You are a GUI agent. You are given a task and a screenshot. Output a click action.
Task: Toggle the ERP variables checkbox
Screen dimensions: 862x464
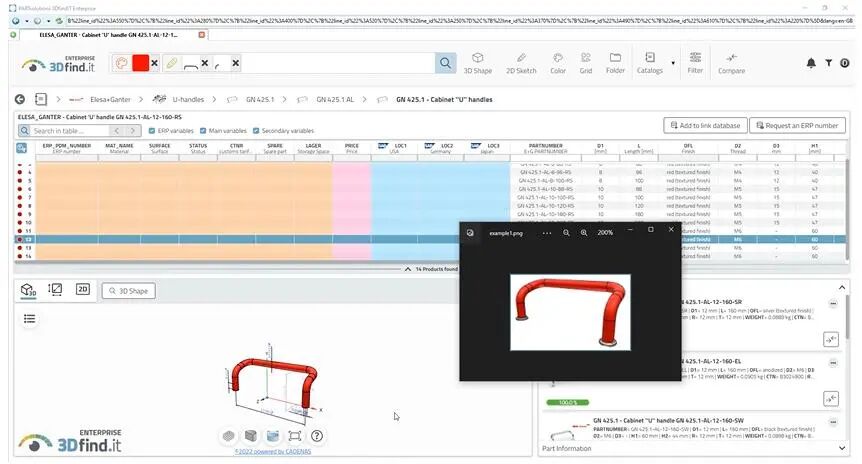pyautogui.click(x=152, y=131)
